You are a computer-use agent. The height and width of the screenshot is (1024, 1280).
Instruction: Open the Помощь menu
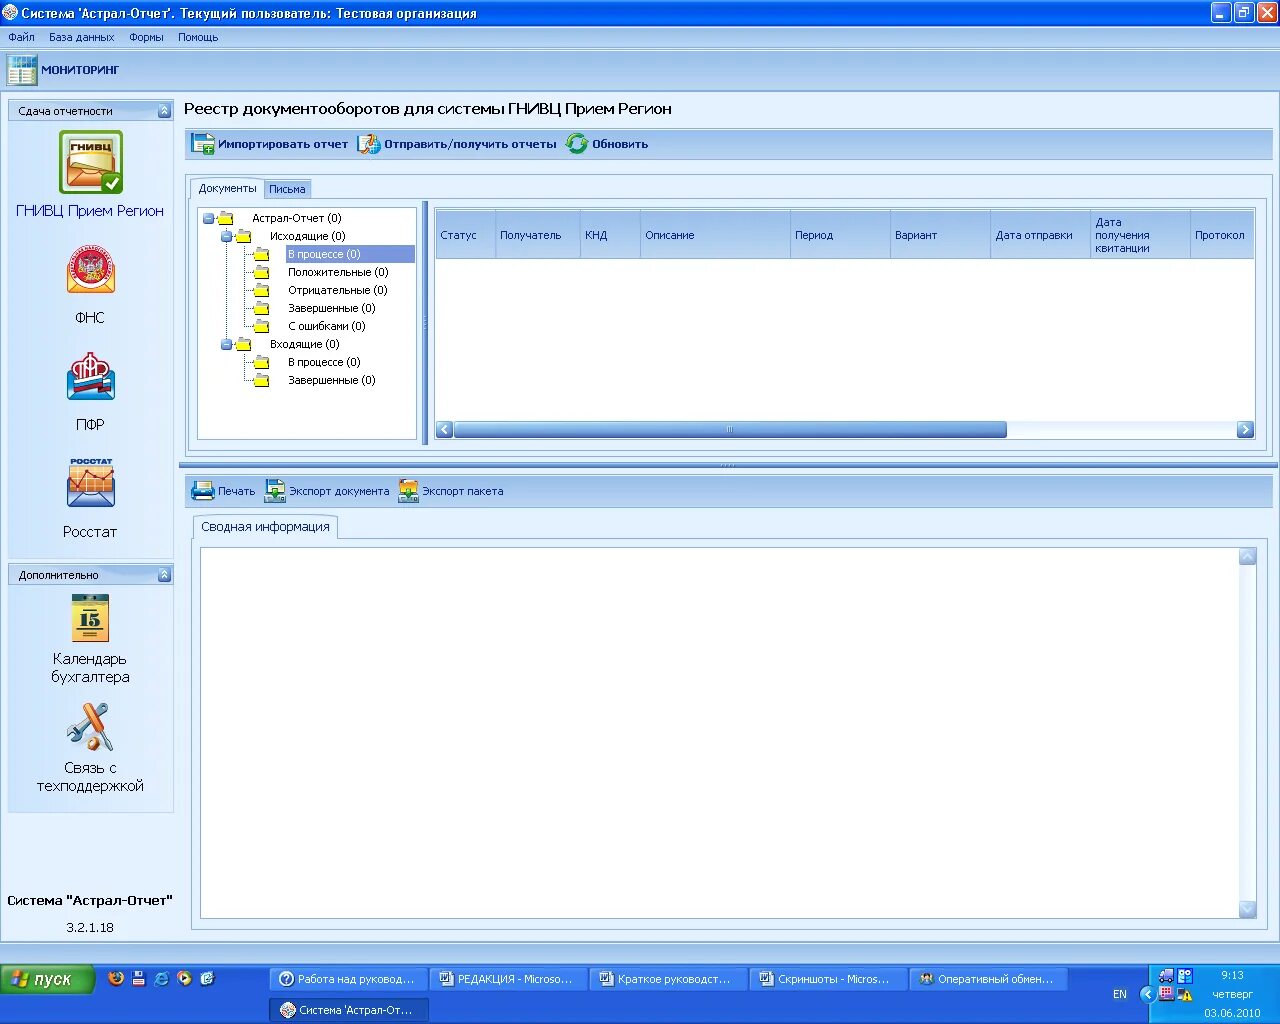pyautogui.click(x=198, y=37)
